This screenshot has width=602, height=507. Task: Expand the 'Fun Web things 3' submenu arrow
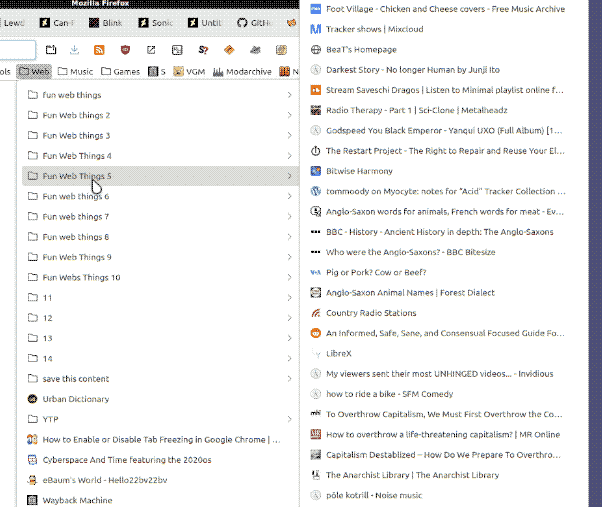click(x=289, y=135)
